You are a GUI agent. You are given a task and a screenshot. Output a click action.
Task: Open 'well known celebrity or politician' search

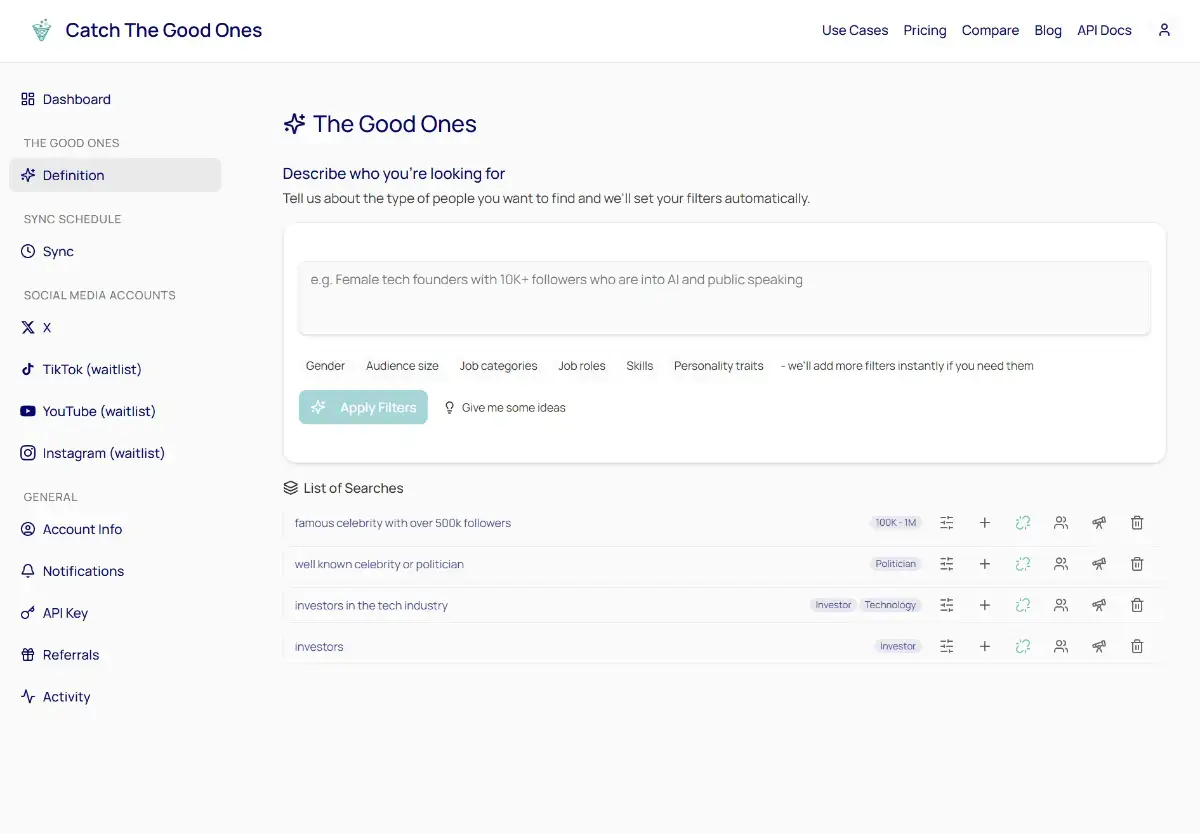coord(379,564)
